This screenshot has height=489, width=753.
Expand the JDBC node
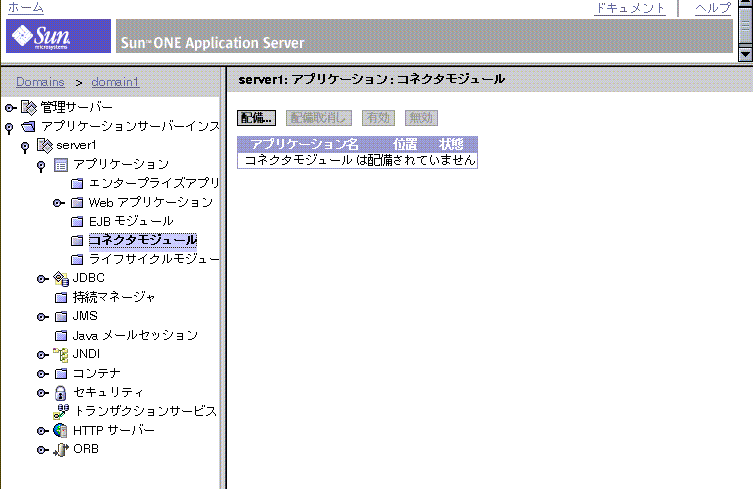tap(43, 279)
